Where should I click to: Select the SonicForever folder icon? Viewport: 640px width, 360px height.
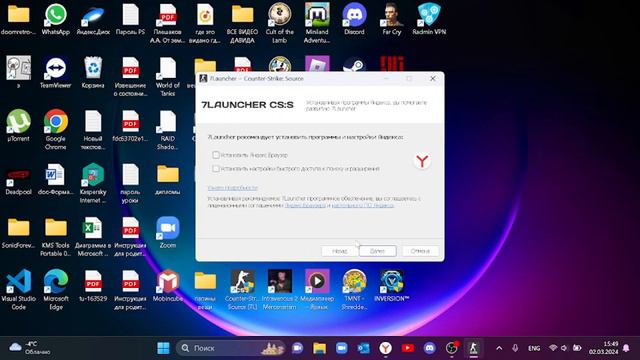18,233
